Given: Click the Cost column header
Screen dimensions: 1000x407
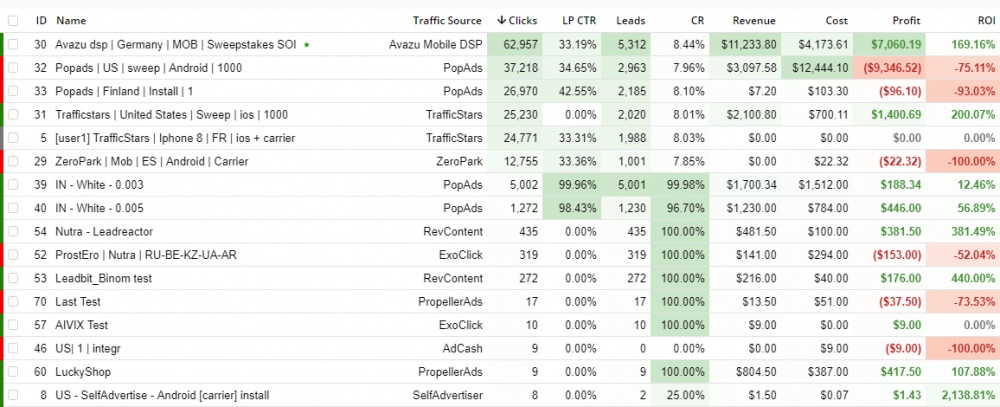Looking at the screenshot, I should [x=837, y=20].
